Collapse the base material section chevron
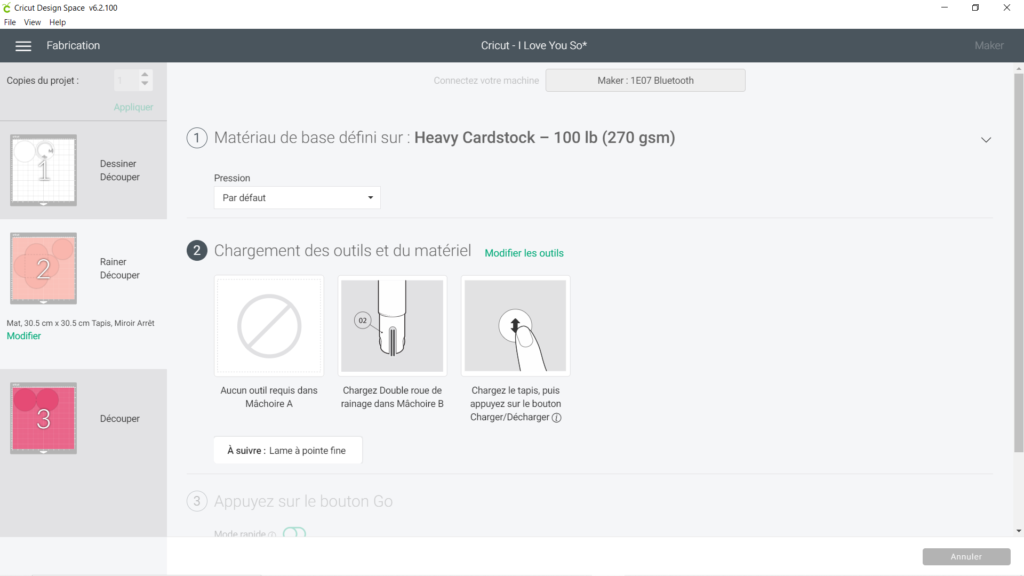The width and height of the screenshot is (1024, 576). 986,140
